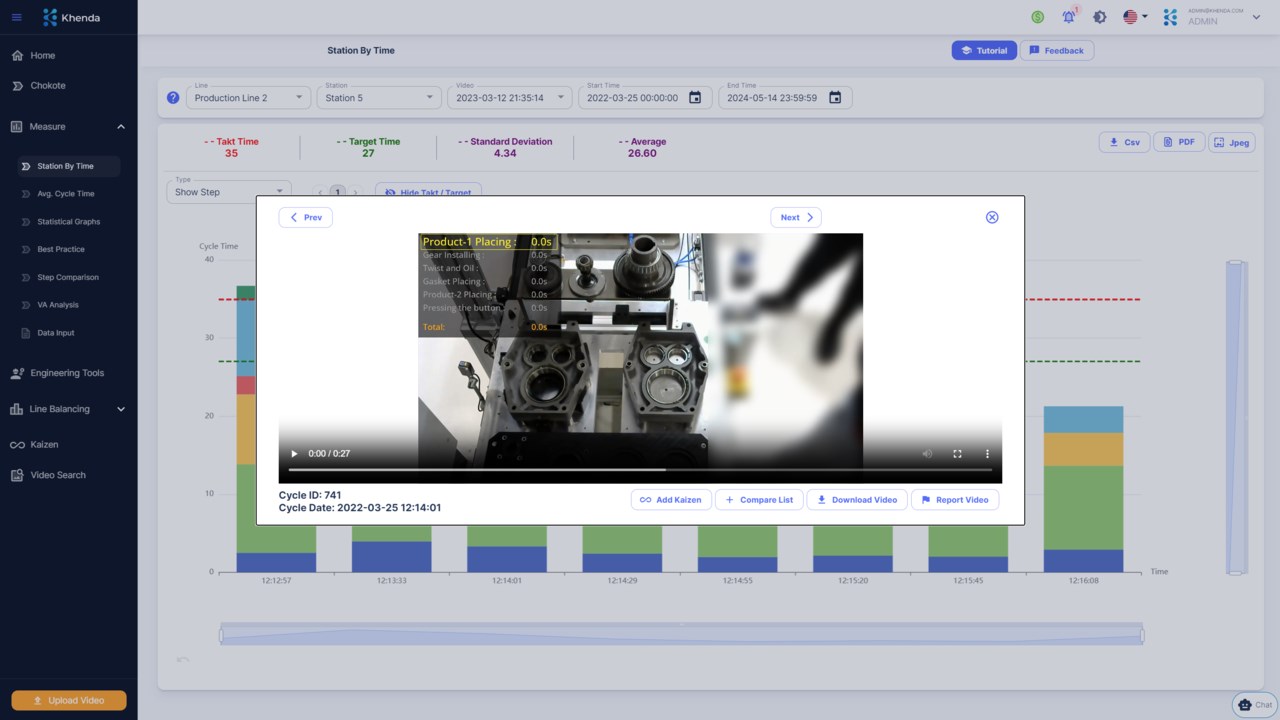The height and width of the screenshot is (720, 1280).
Task: Open the Kaizen sidebar item
Action: tap(44, 444)
